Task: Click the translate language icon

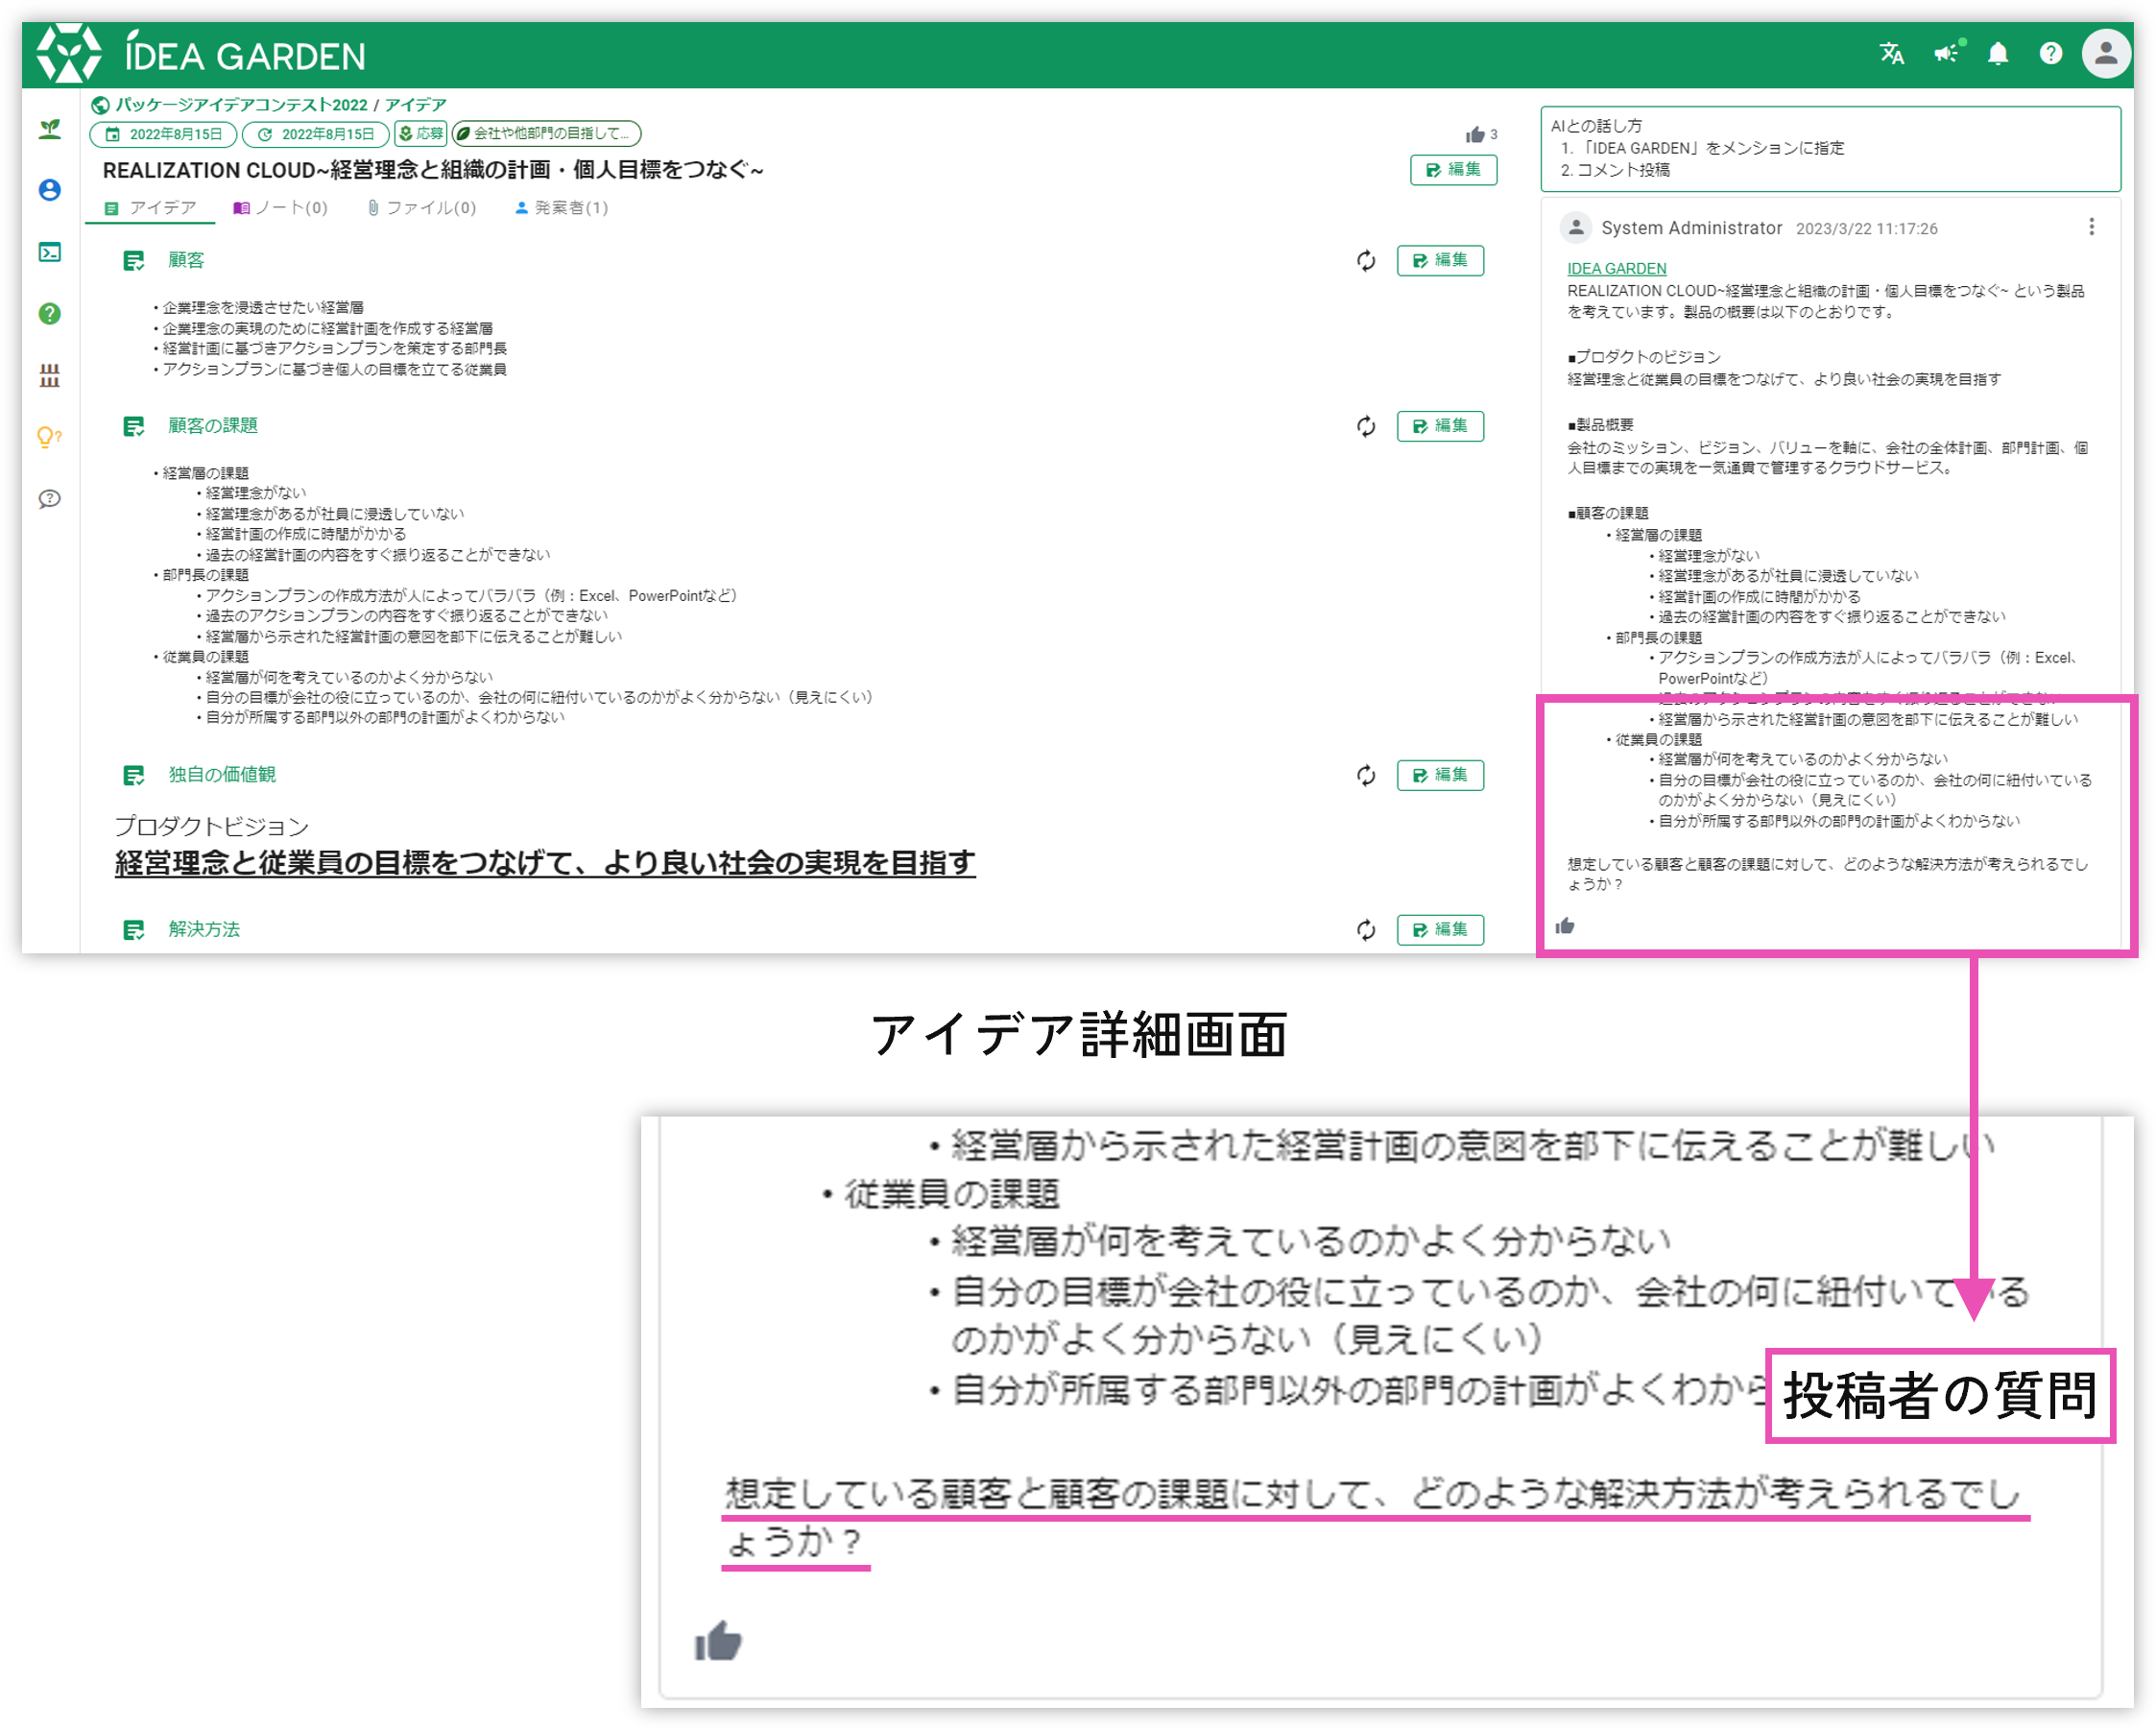Action: (1890, 53)
